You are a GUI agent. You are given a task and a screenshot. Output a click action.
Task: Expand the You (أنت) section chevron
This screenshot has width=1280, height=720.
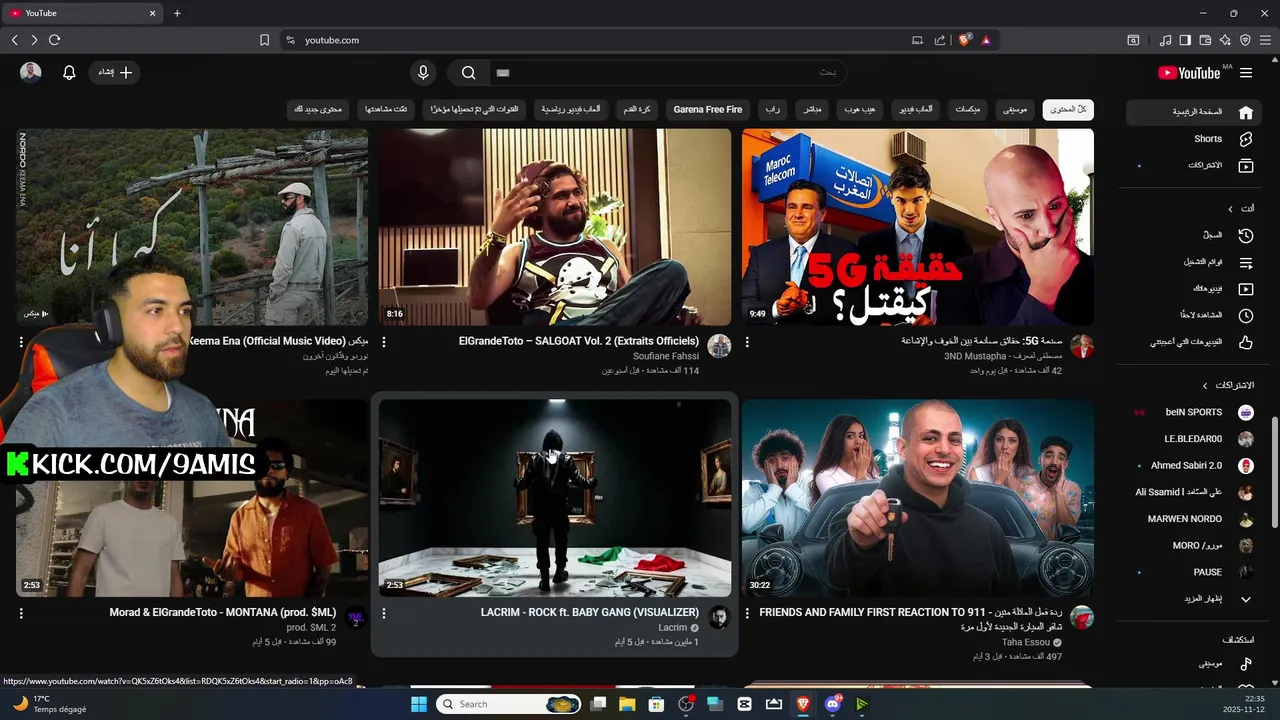(x=1231, y=209)
